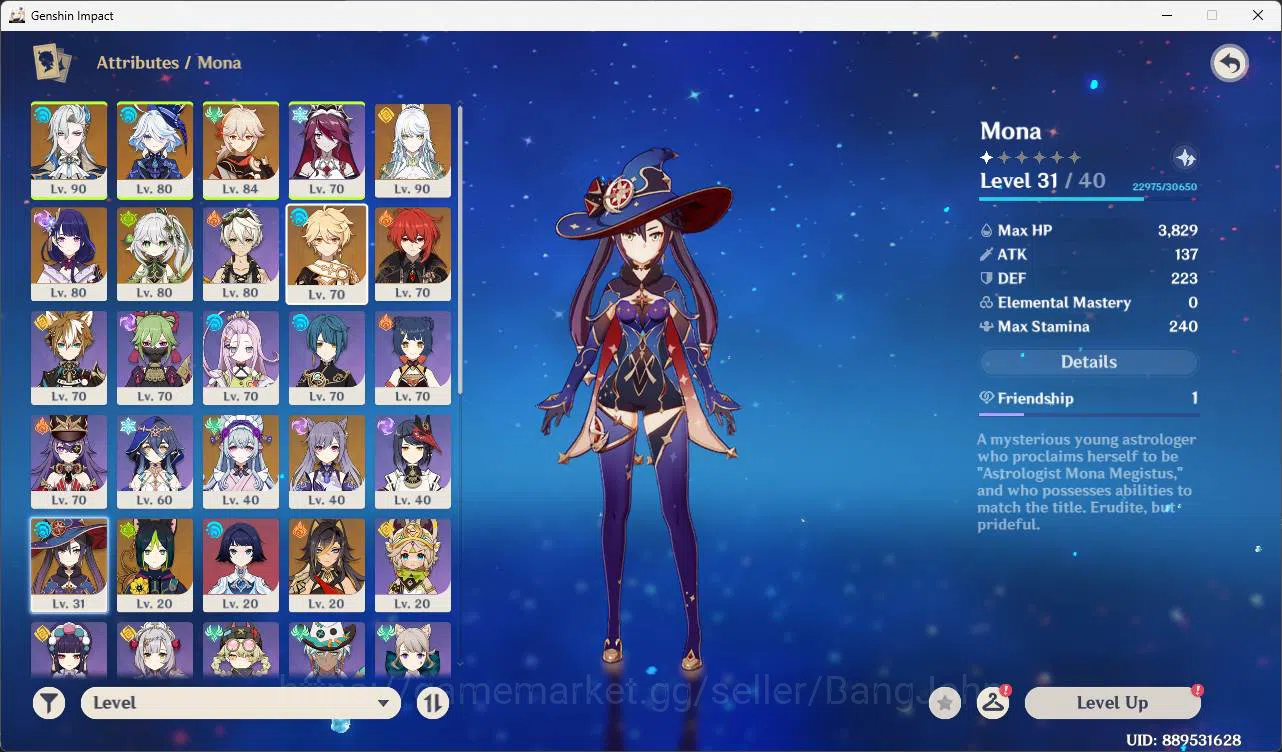Screen dimensions: 1282x752
Task: Select Xingqiu's Hydro character card
Action: click(x=327, y=358)
